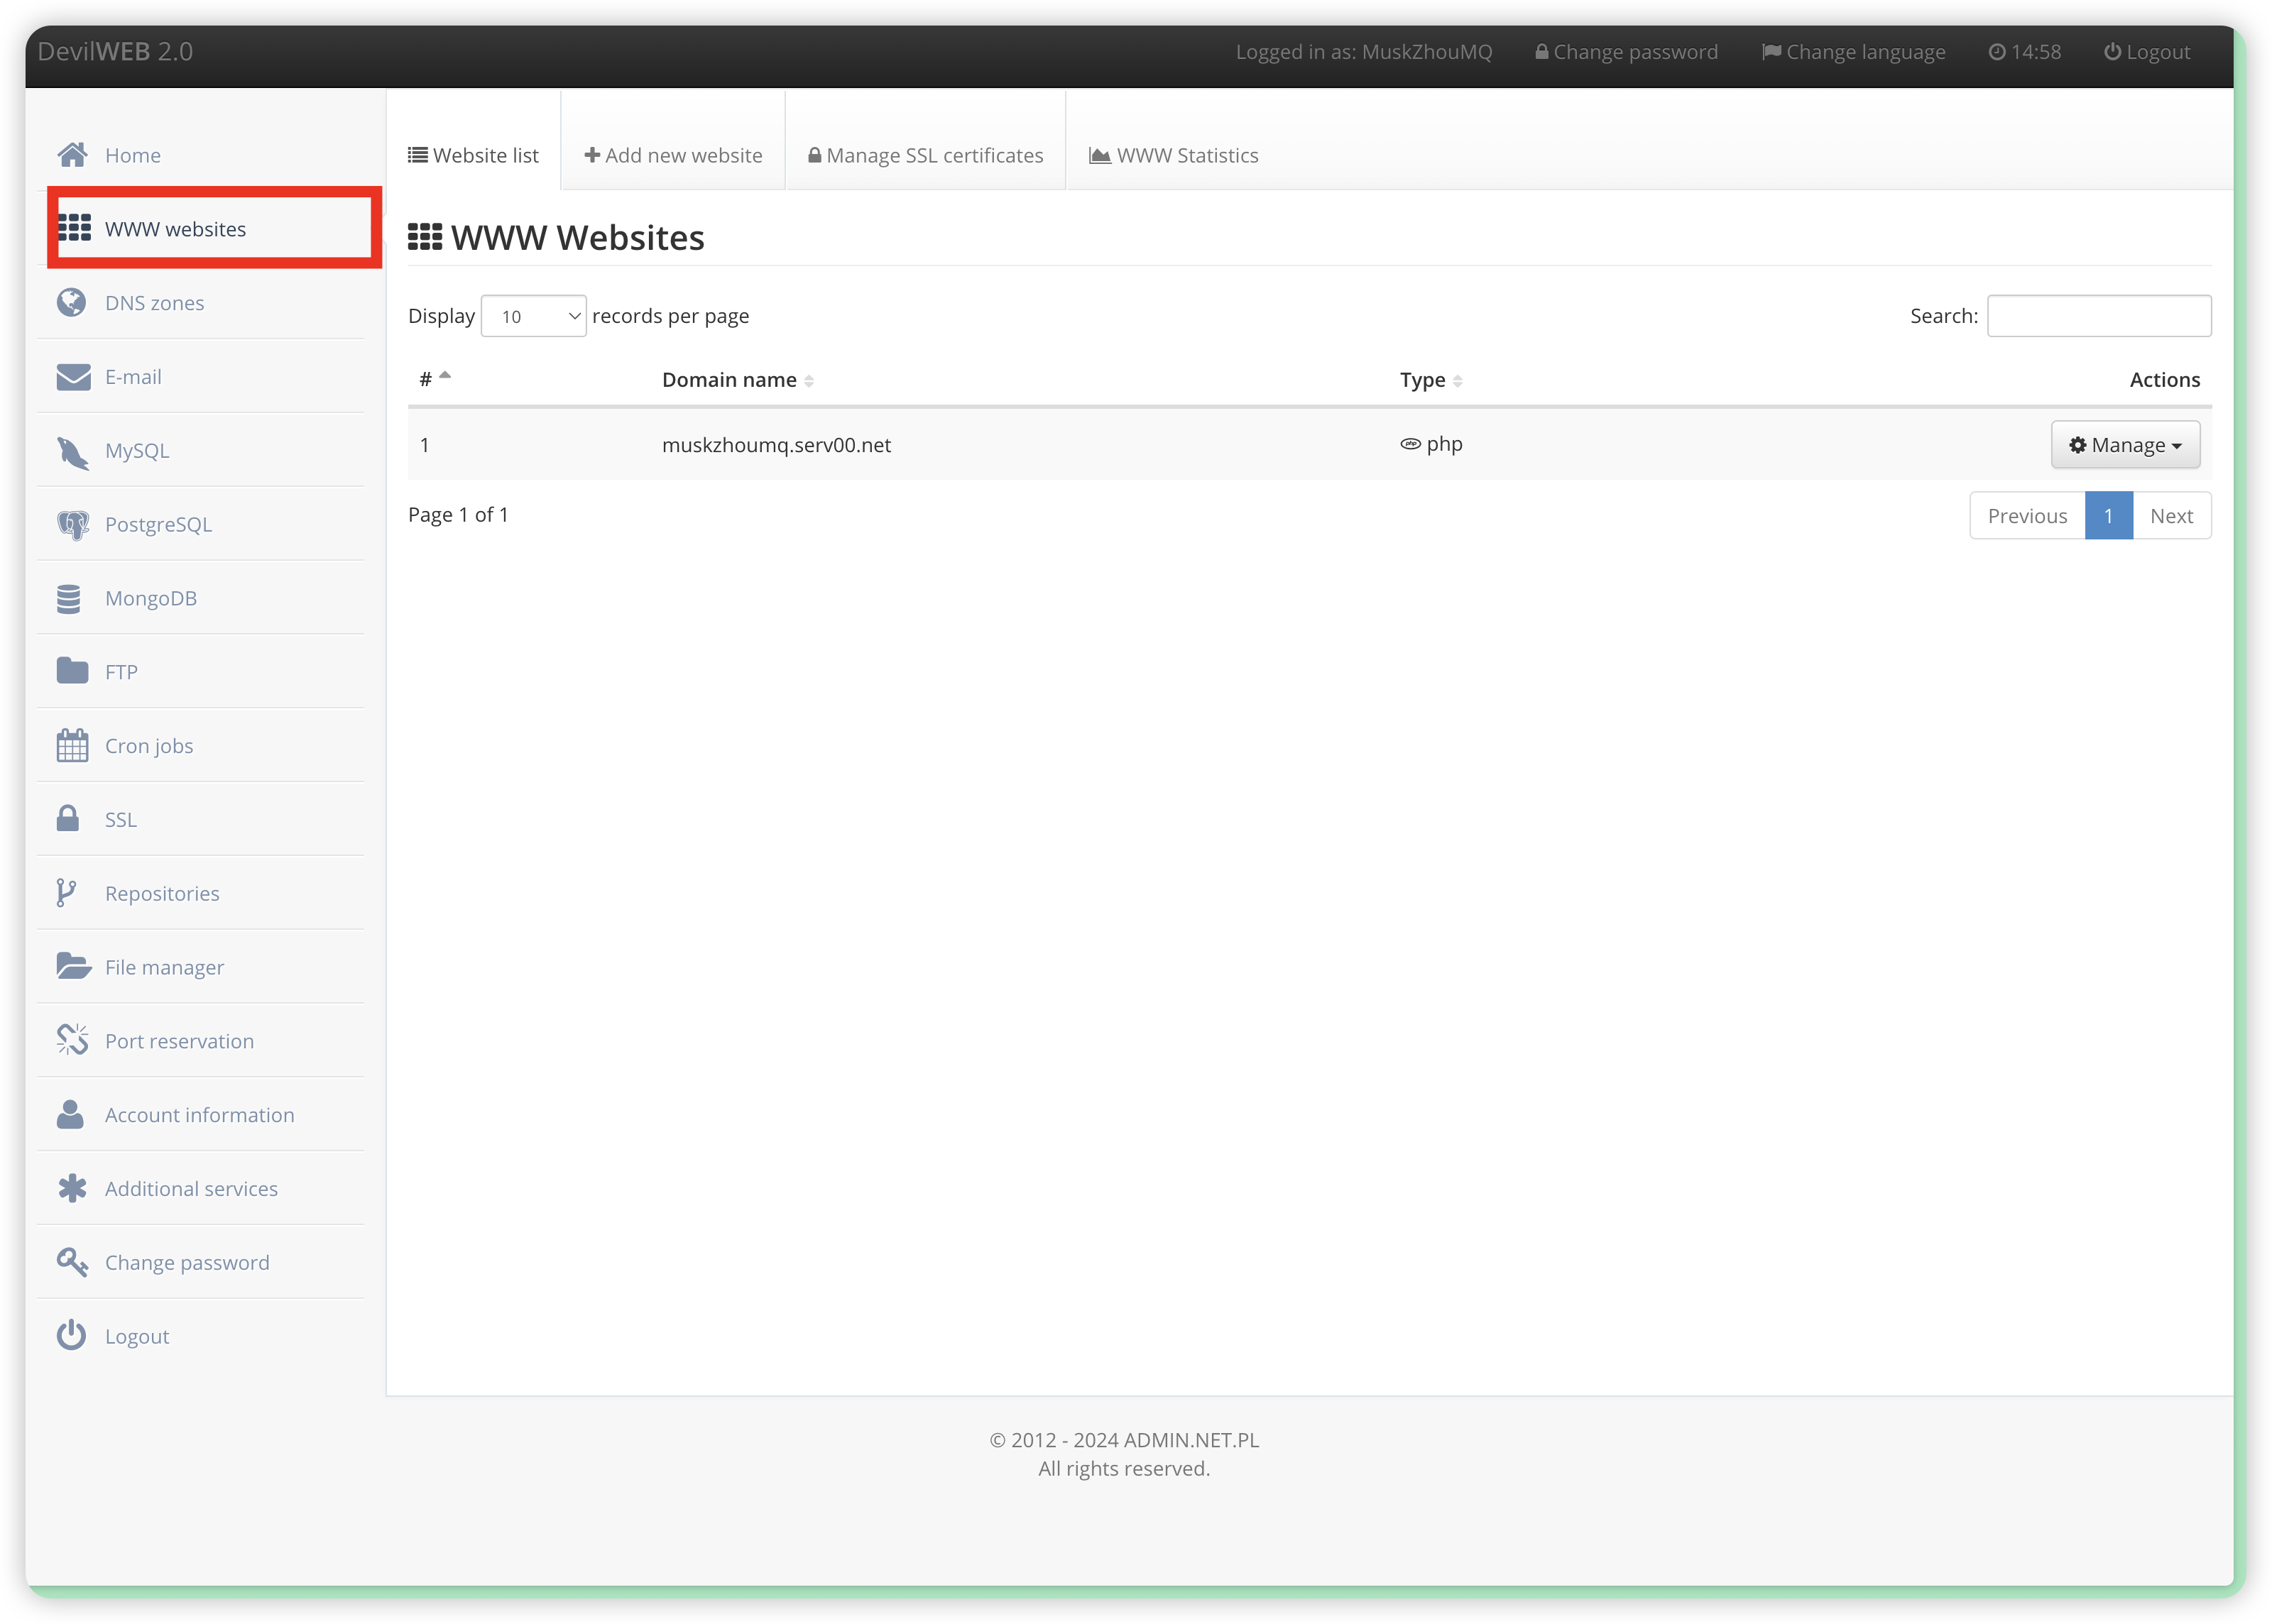Open the MongoDB database stack icon

click(x=69, y=599)
